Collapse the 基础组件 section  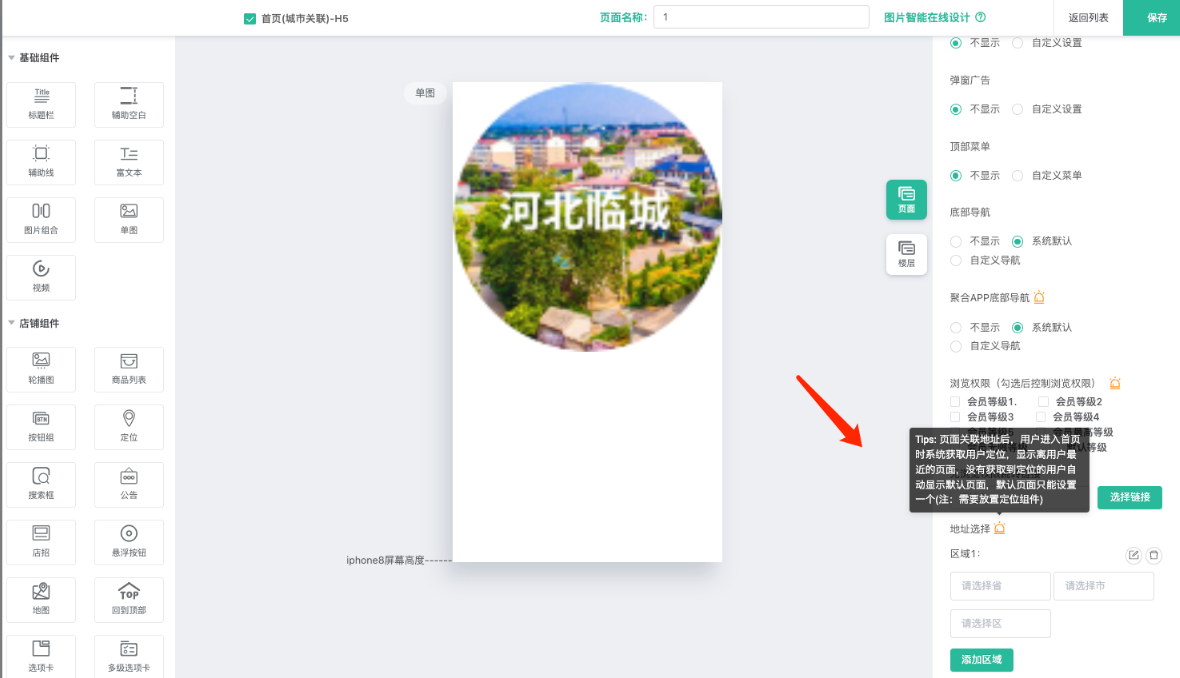point(12,58)
